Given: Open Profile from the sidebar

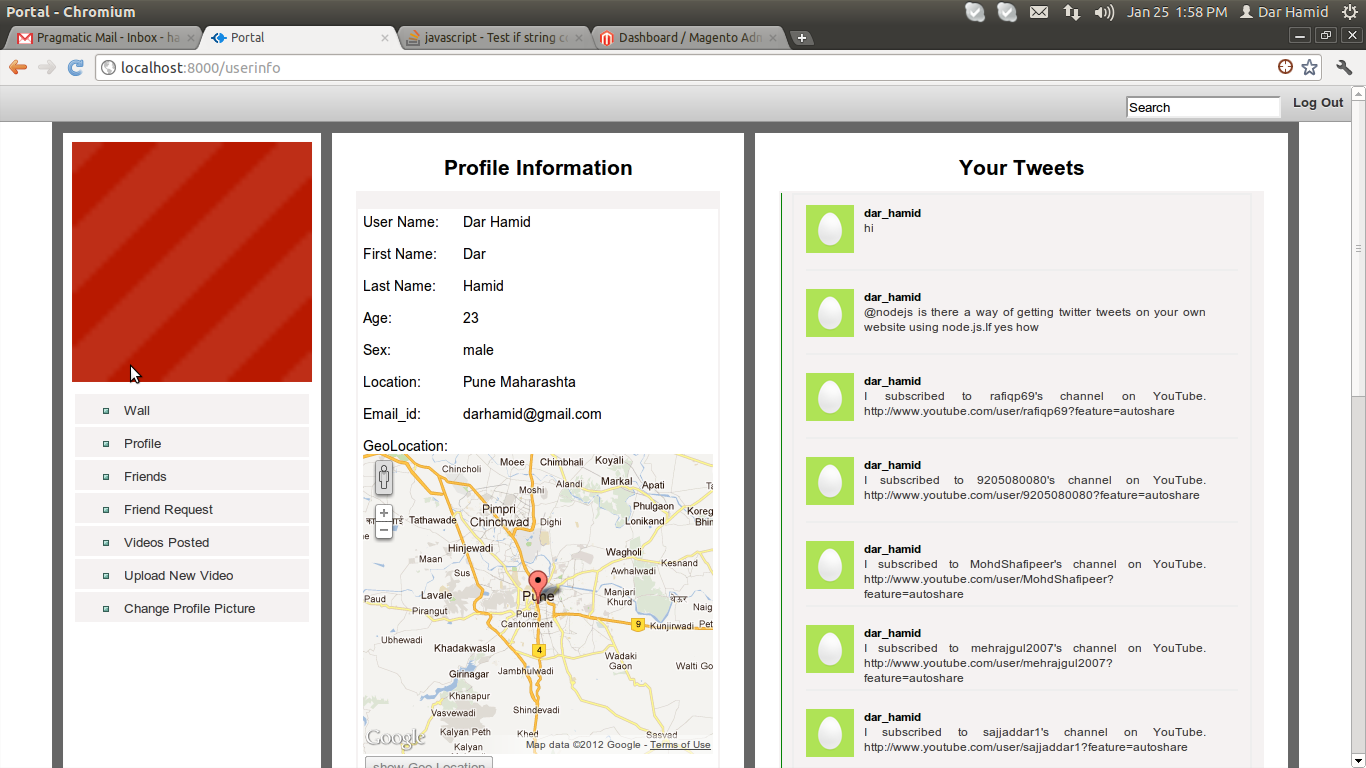Looking at the screenshot, I should [x=192, y=443].
